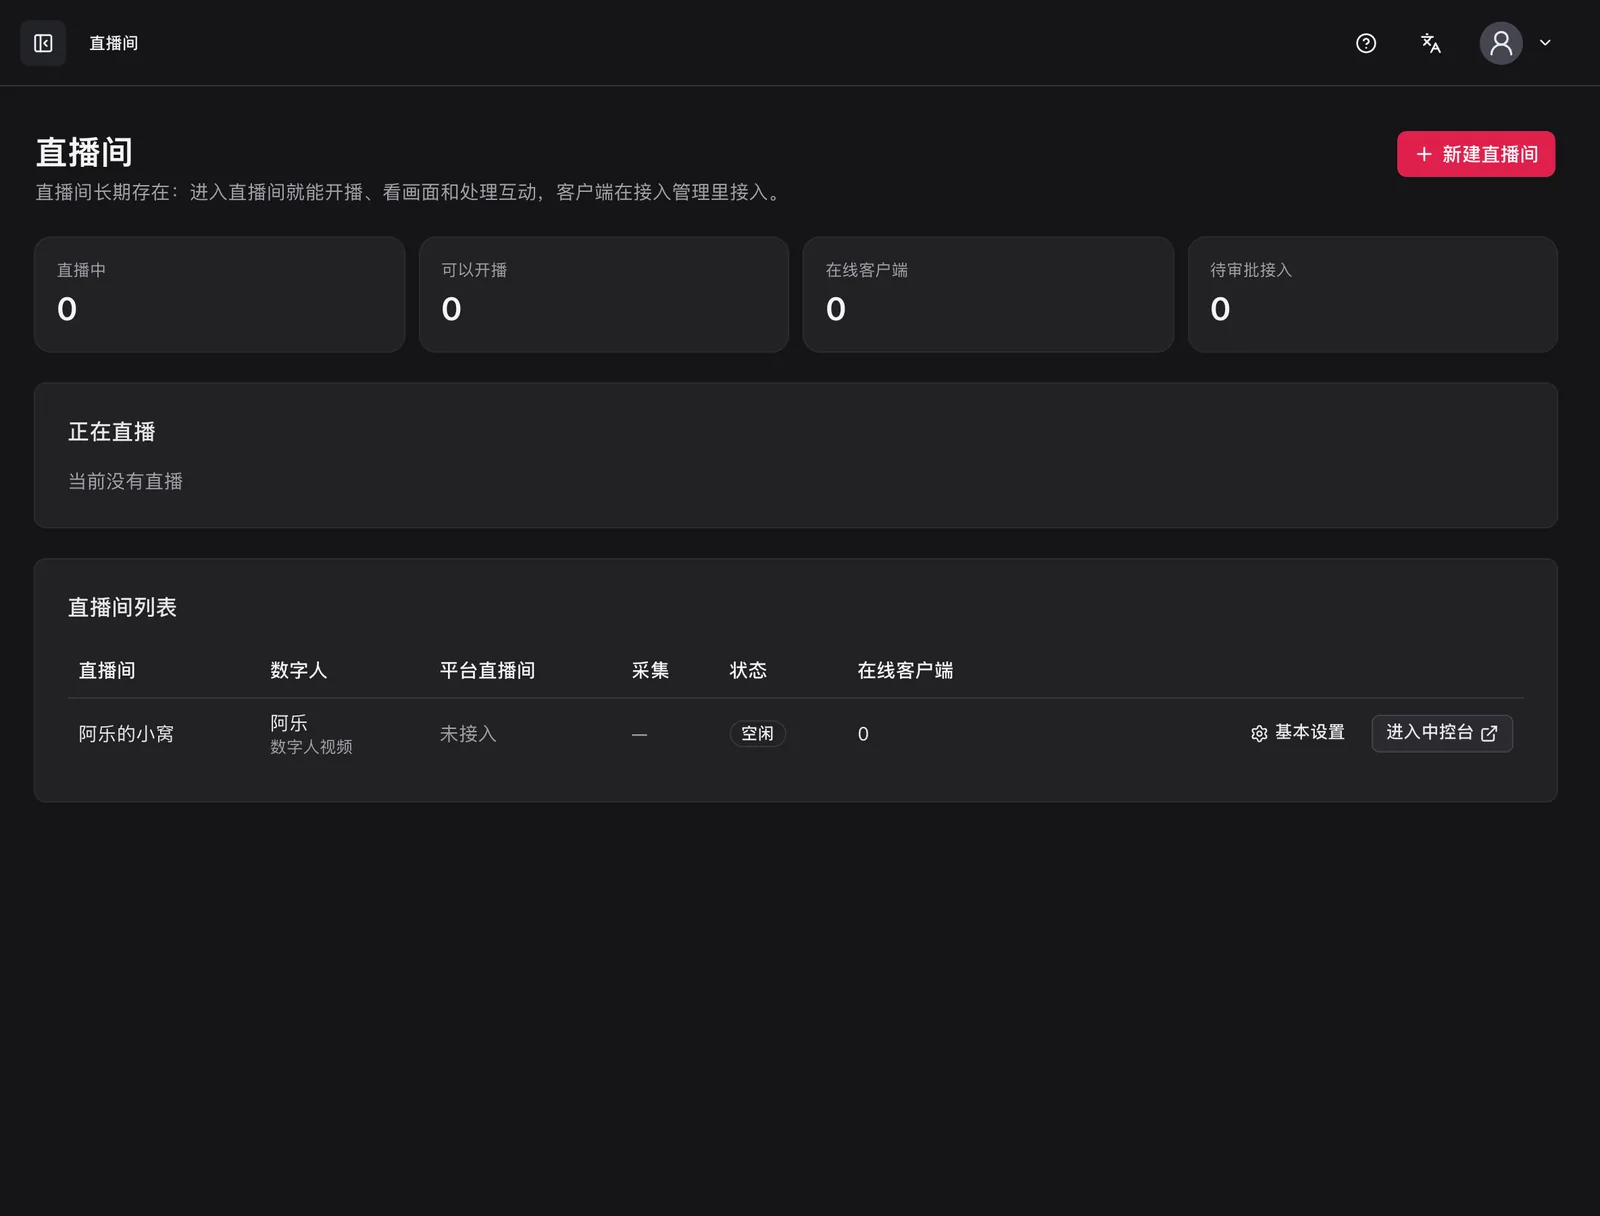Image resolution: width=1600 pixels, height=1216 pixels.
Task: Click the 直播间 breadcrumb in top bar
Action: tap(114, 43)
